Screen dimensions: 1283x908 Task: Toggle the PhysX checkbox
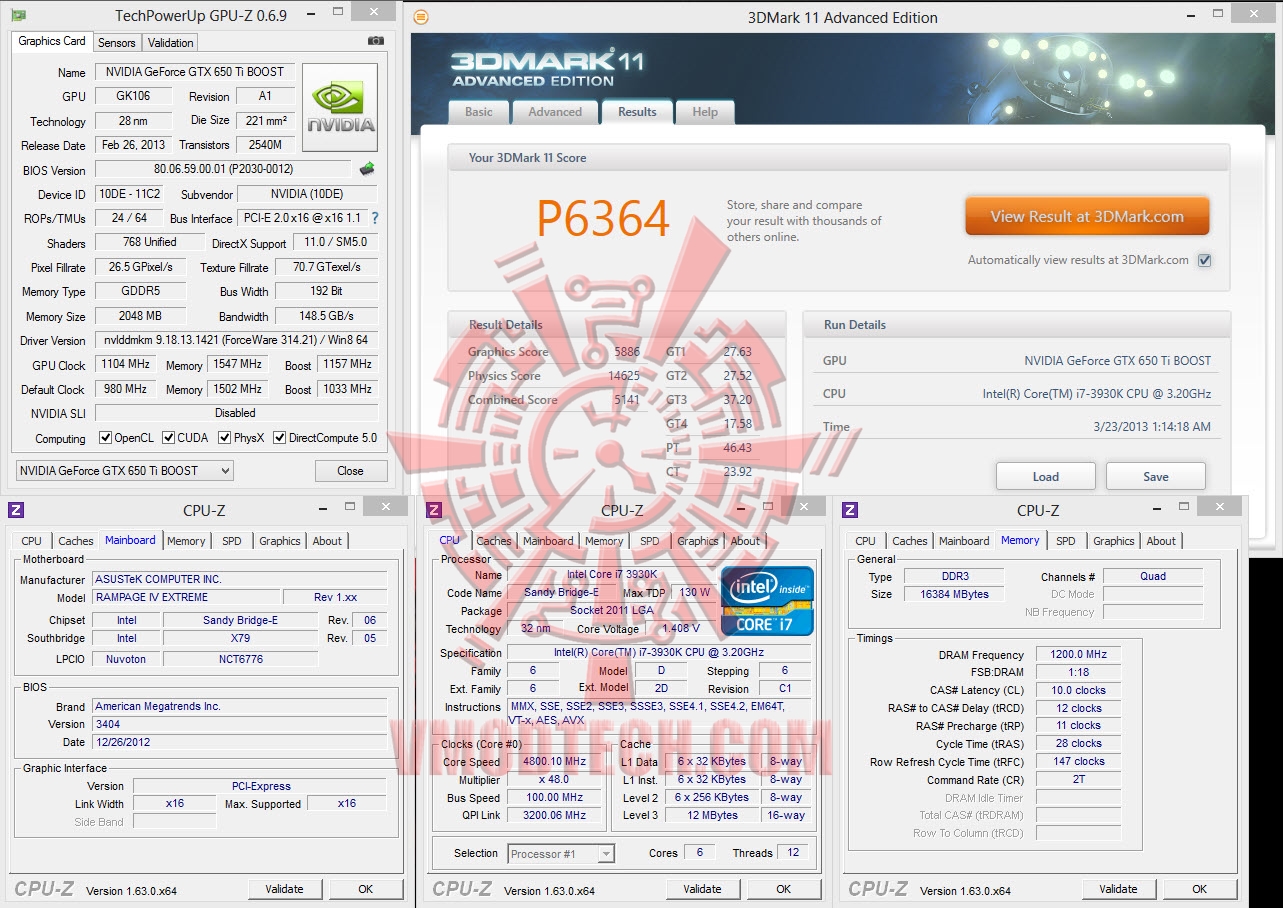click(x=225, y=438)
